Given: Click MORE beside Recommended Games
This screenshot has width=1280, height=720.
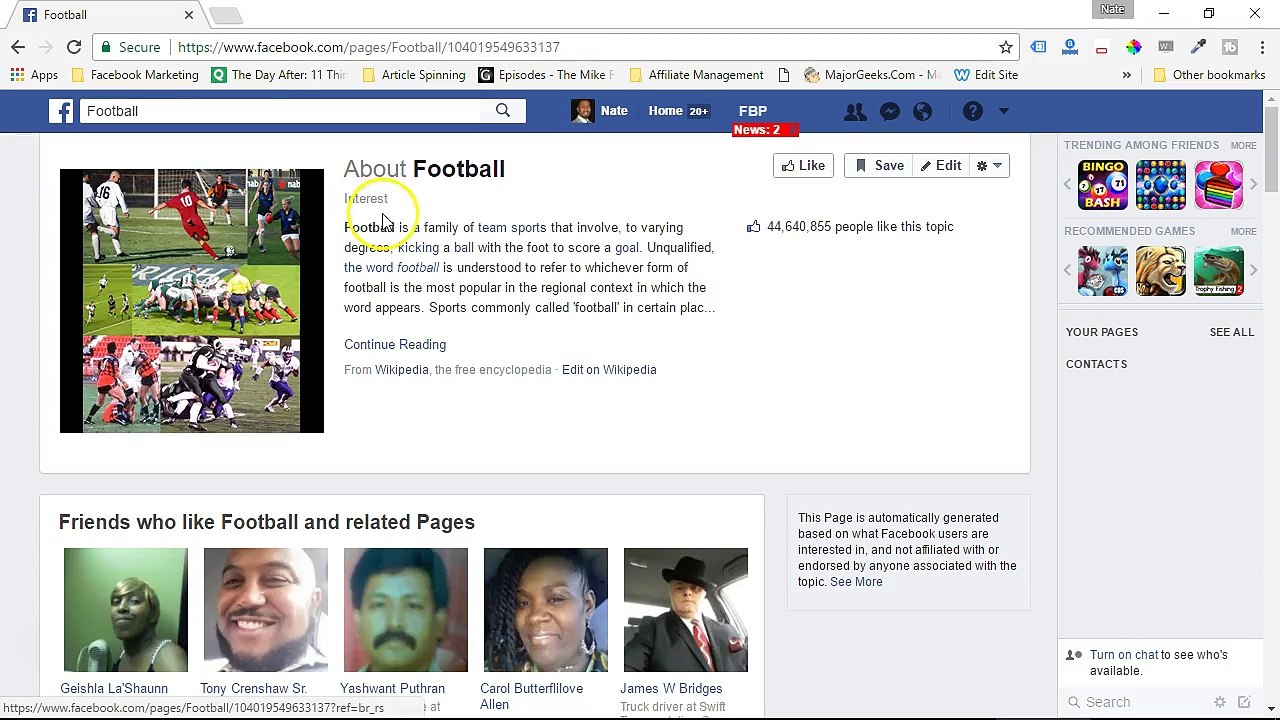Looking at the screenshot, I should [x=1243, y=232].
